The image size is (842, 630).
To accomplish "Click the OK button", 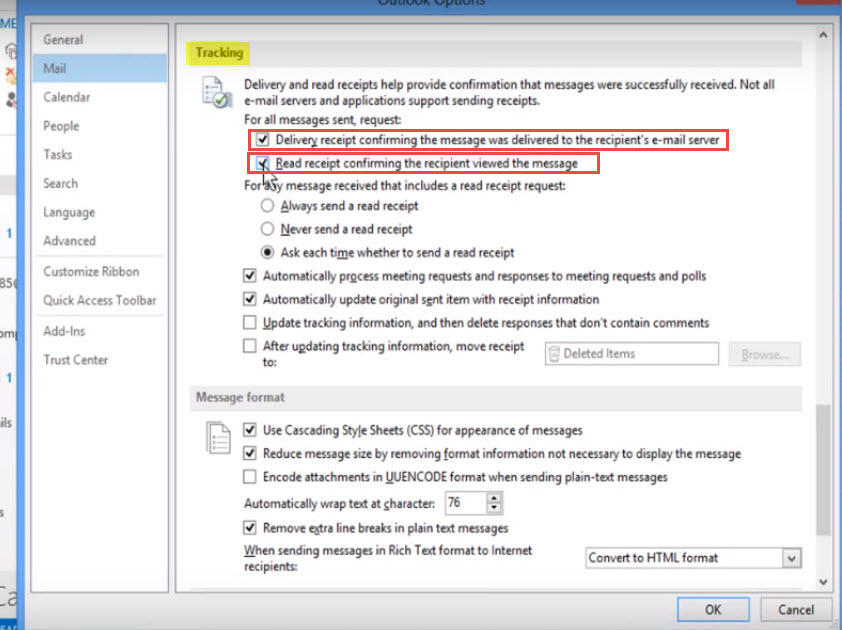I will pyautogui.click(x=713, y=610).
